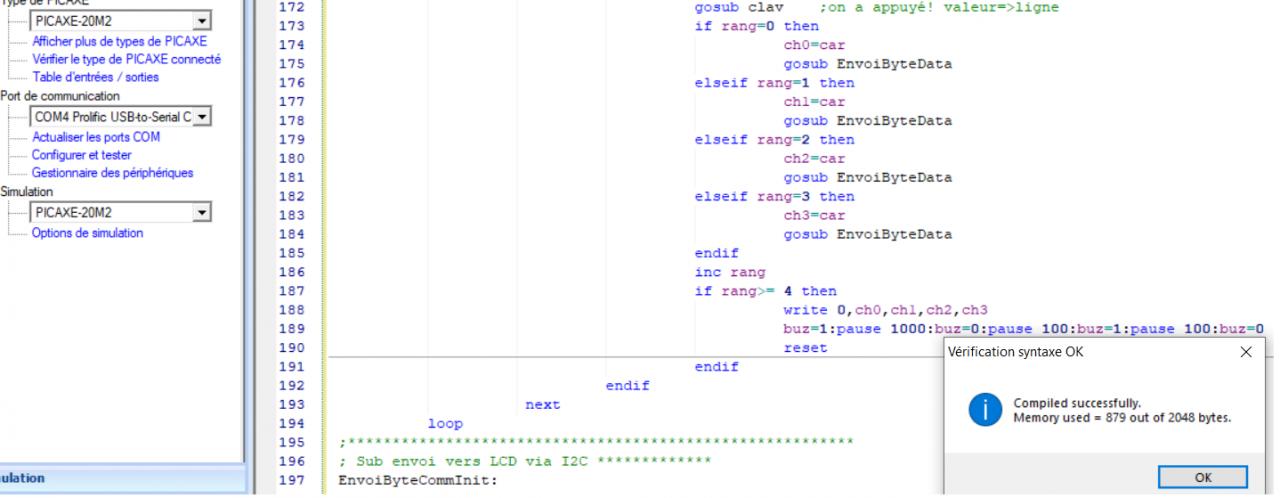Click the 'next' code line
This screenshot has height=498, width=1280.
pyautogui.click(x=543, y=406)
